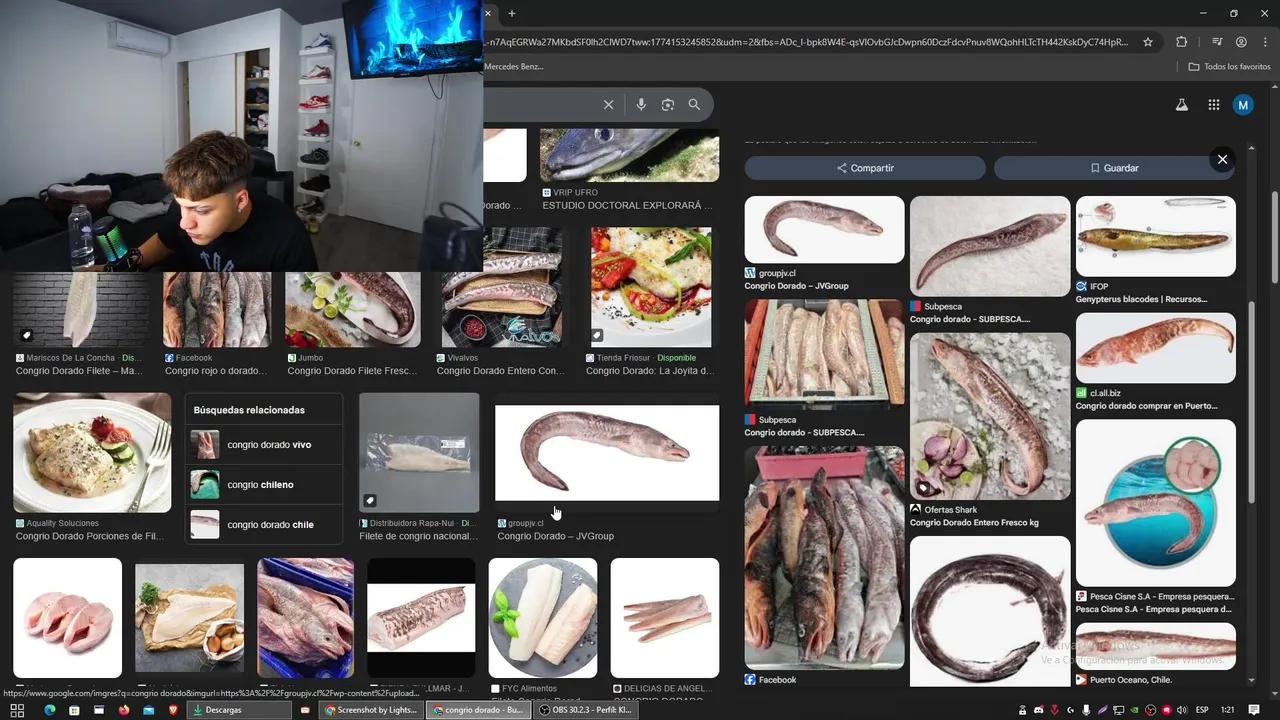1280x720 pixels.
Task: Click the Congrio Dorado – JVGroup title link
Action: (555, 536)
